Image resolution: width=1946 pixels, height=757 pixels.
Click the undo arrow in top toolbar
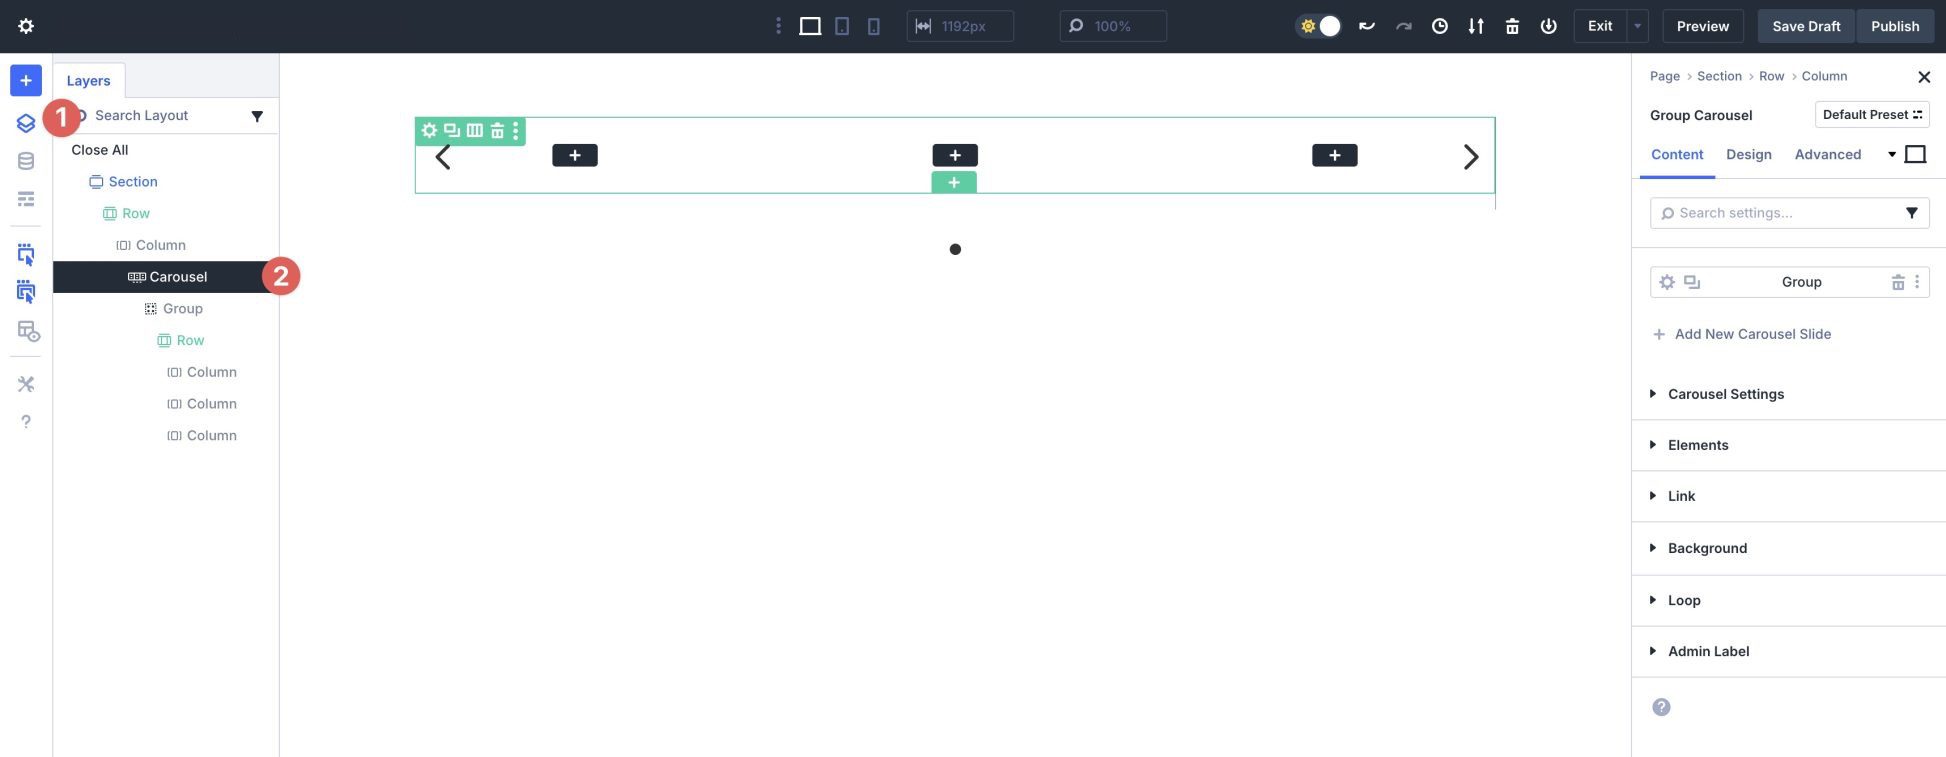[x=1366, y=26]
